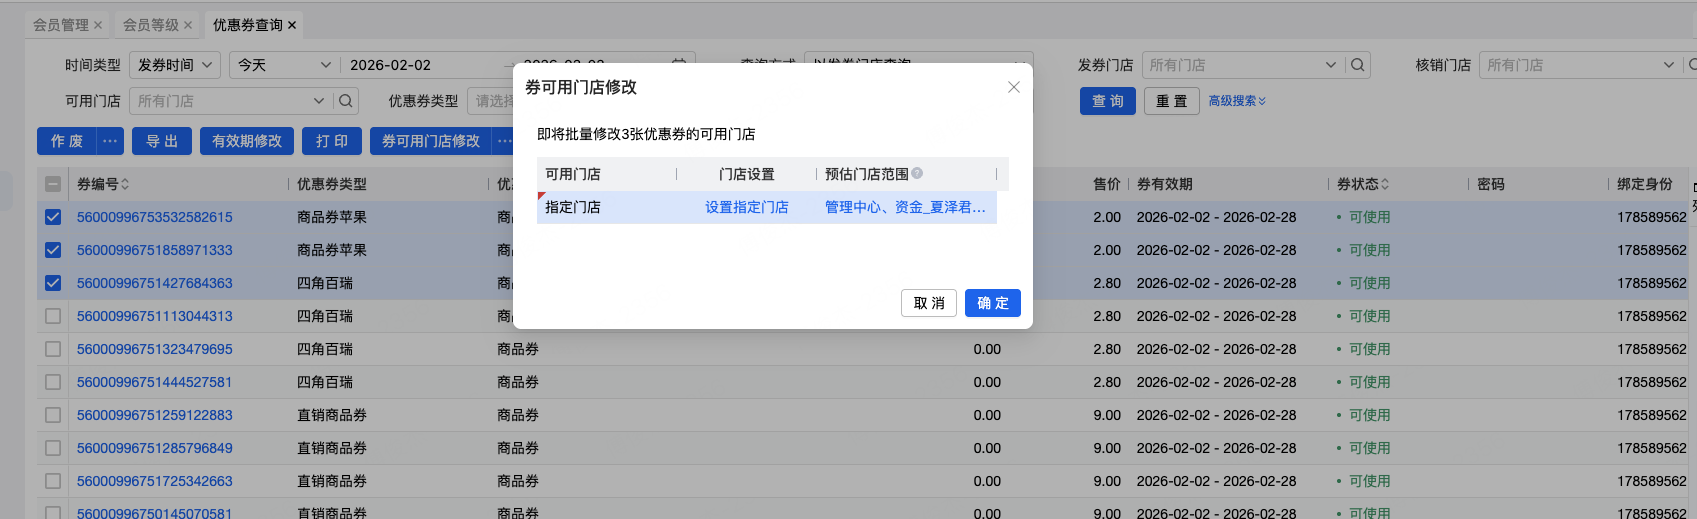The image size is (1697, 519).
Task: Click the 绑定身份 column header
Action: [x=1645, y=184]
